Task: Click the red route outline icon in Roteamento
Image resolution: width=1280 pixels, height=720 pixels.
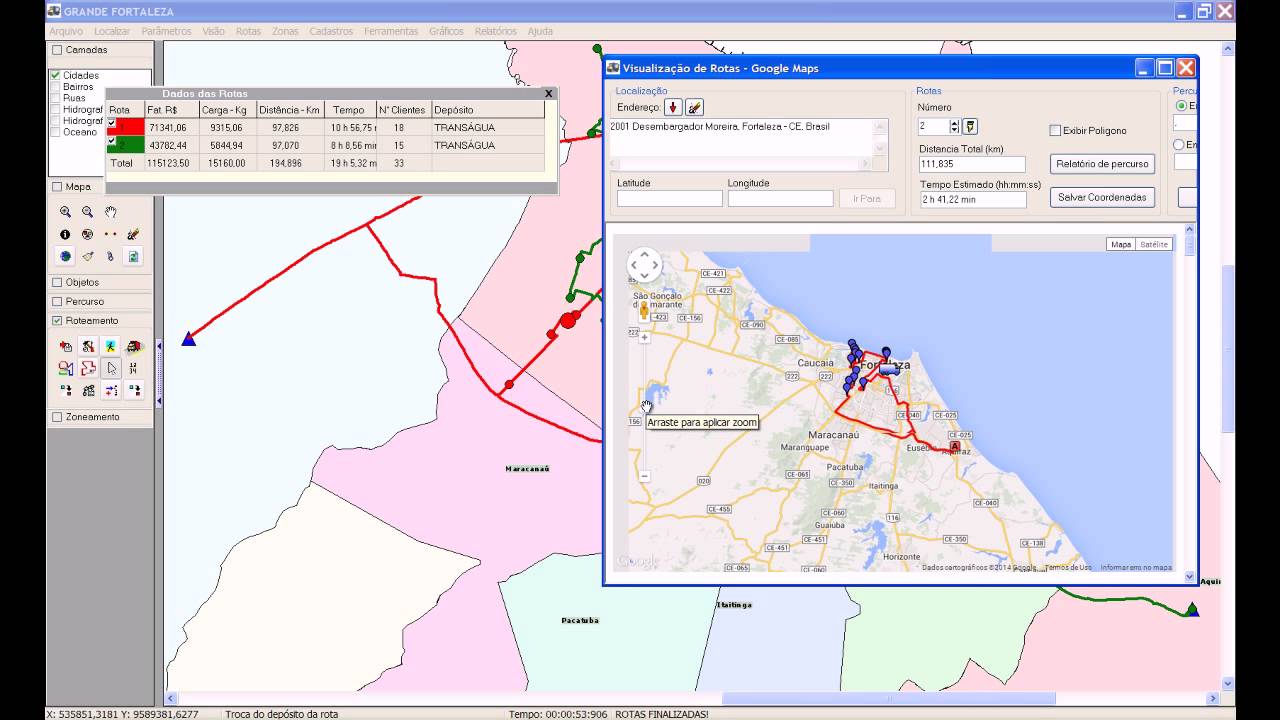Action: point(88,368)
